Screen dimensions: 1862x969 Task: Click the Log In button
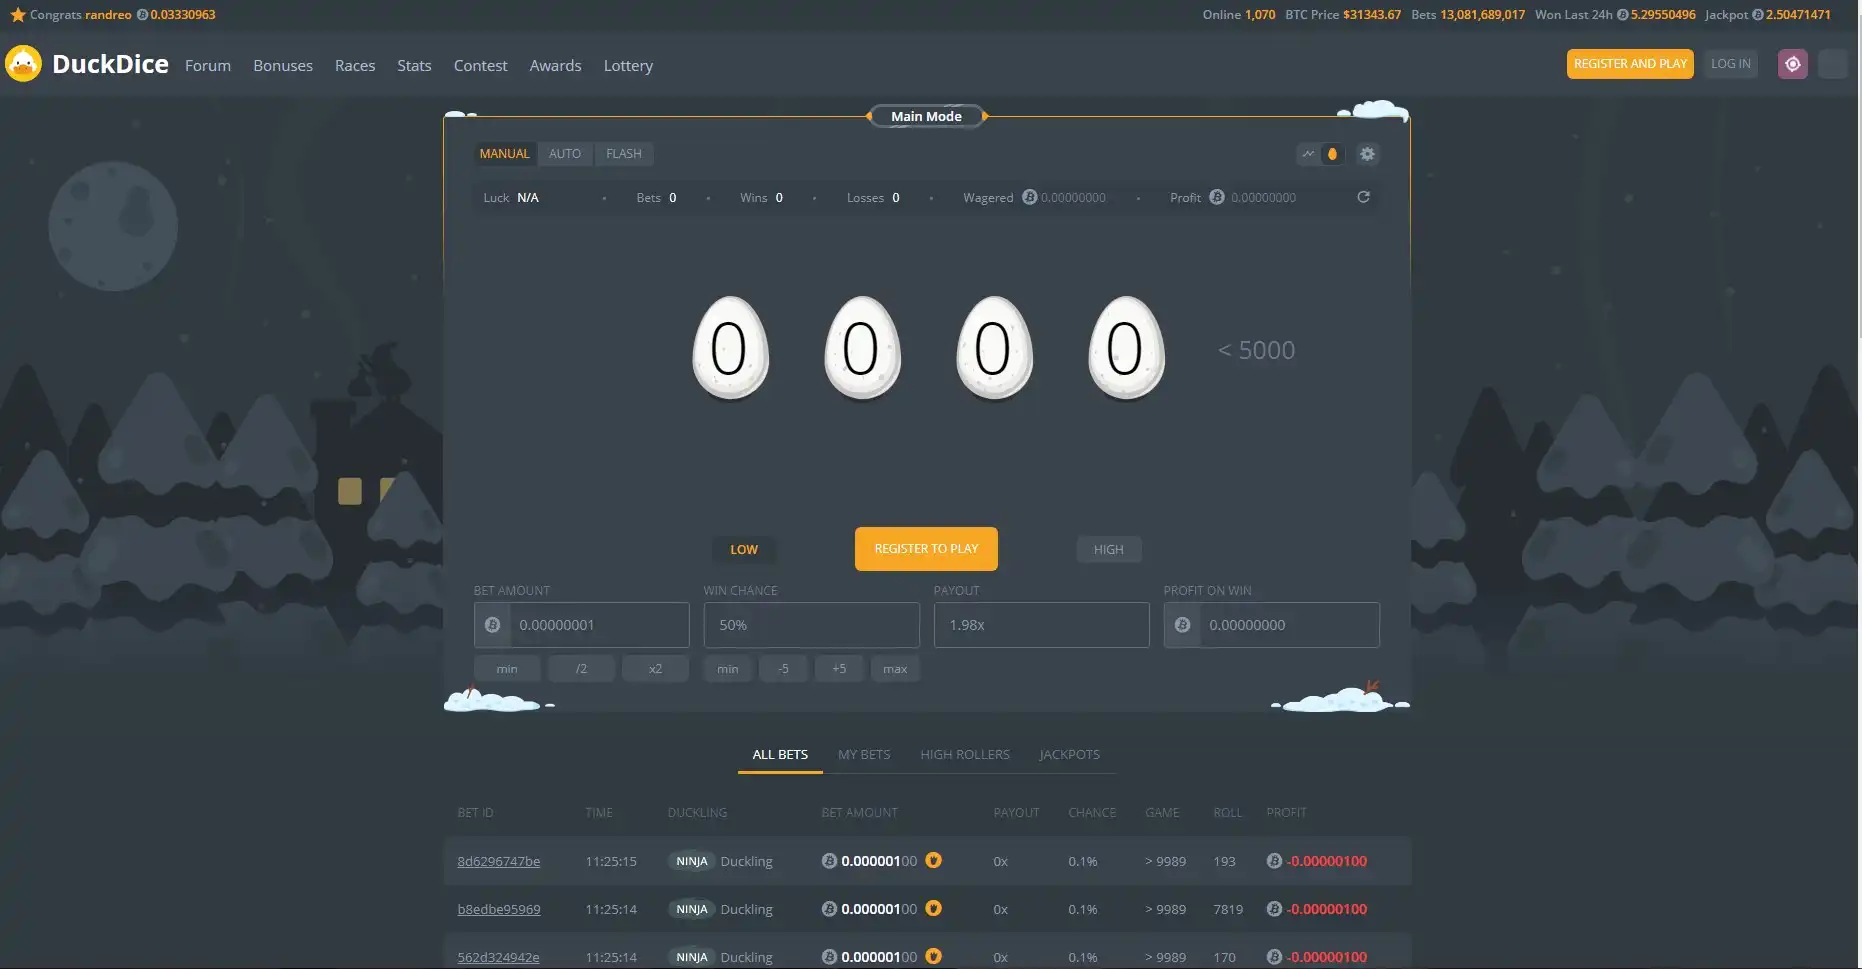1730,64
